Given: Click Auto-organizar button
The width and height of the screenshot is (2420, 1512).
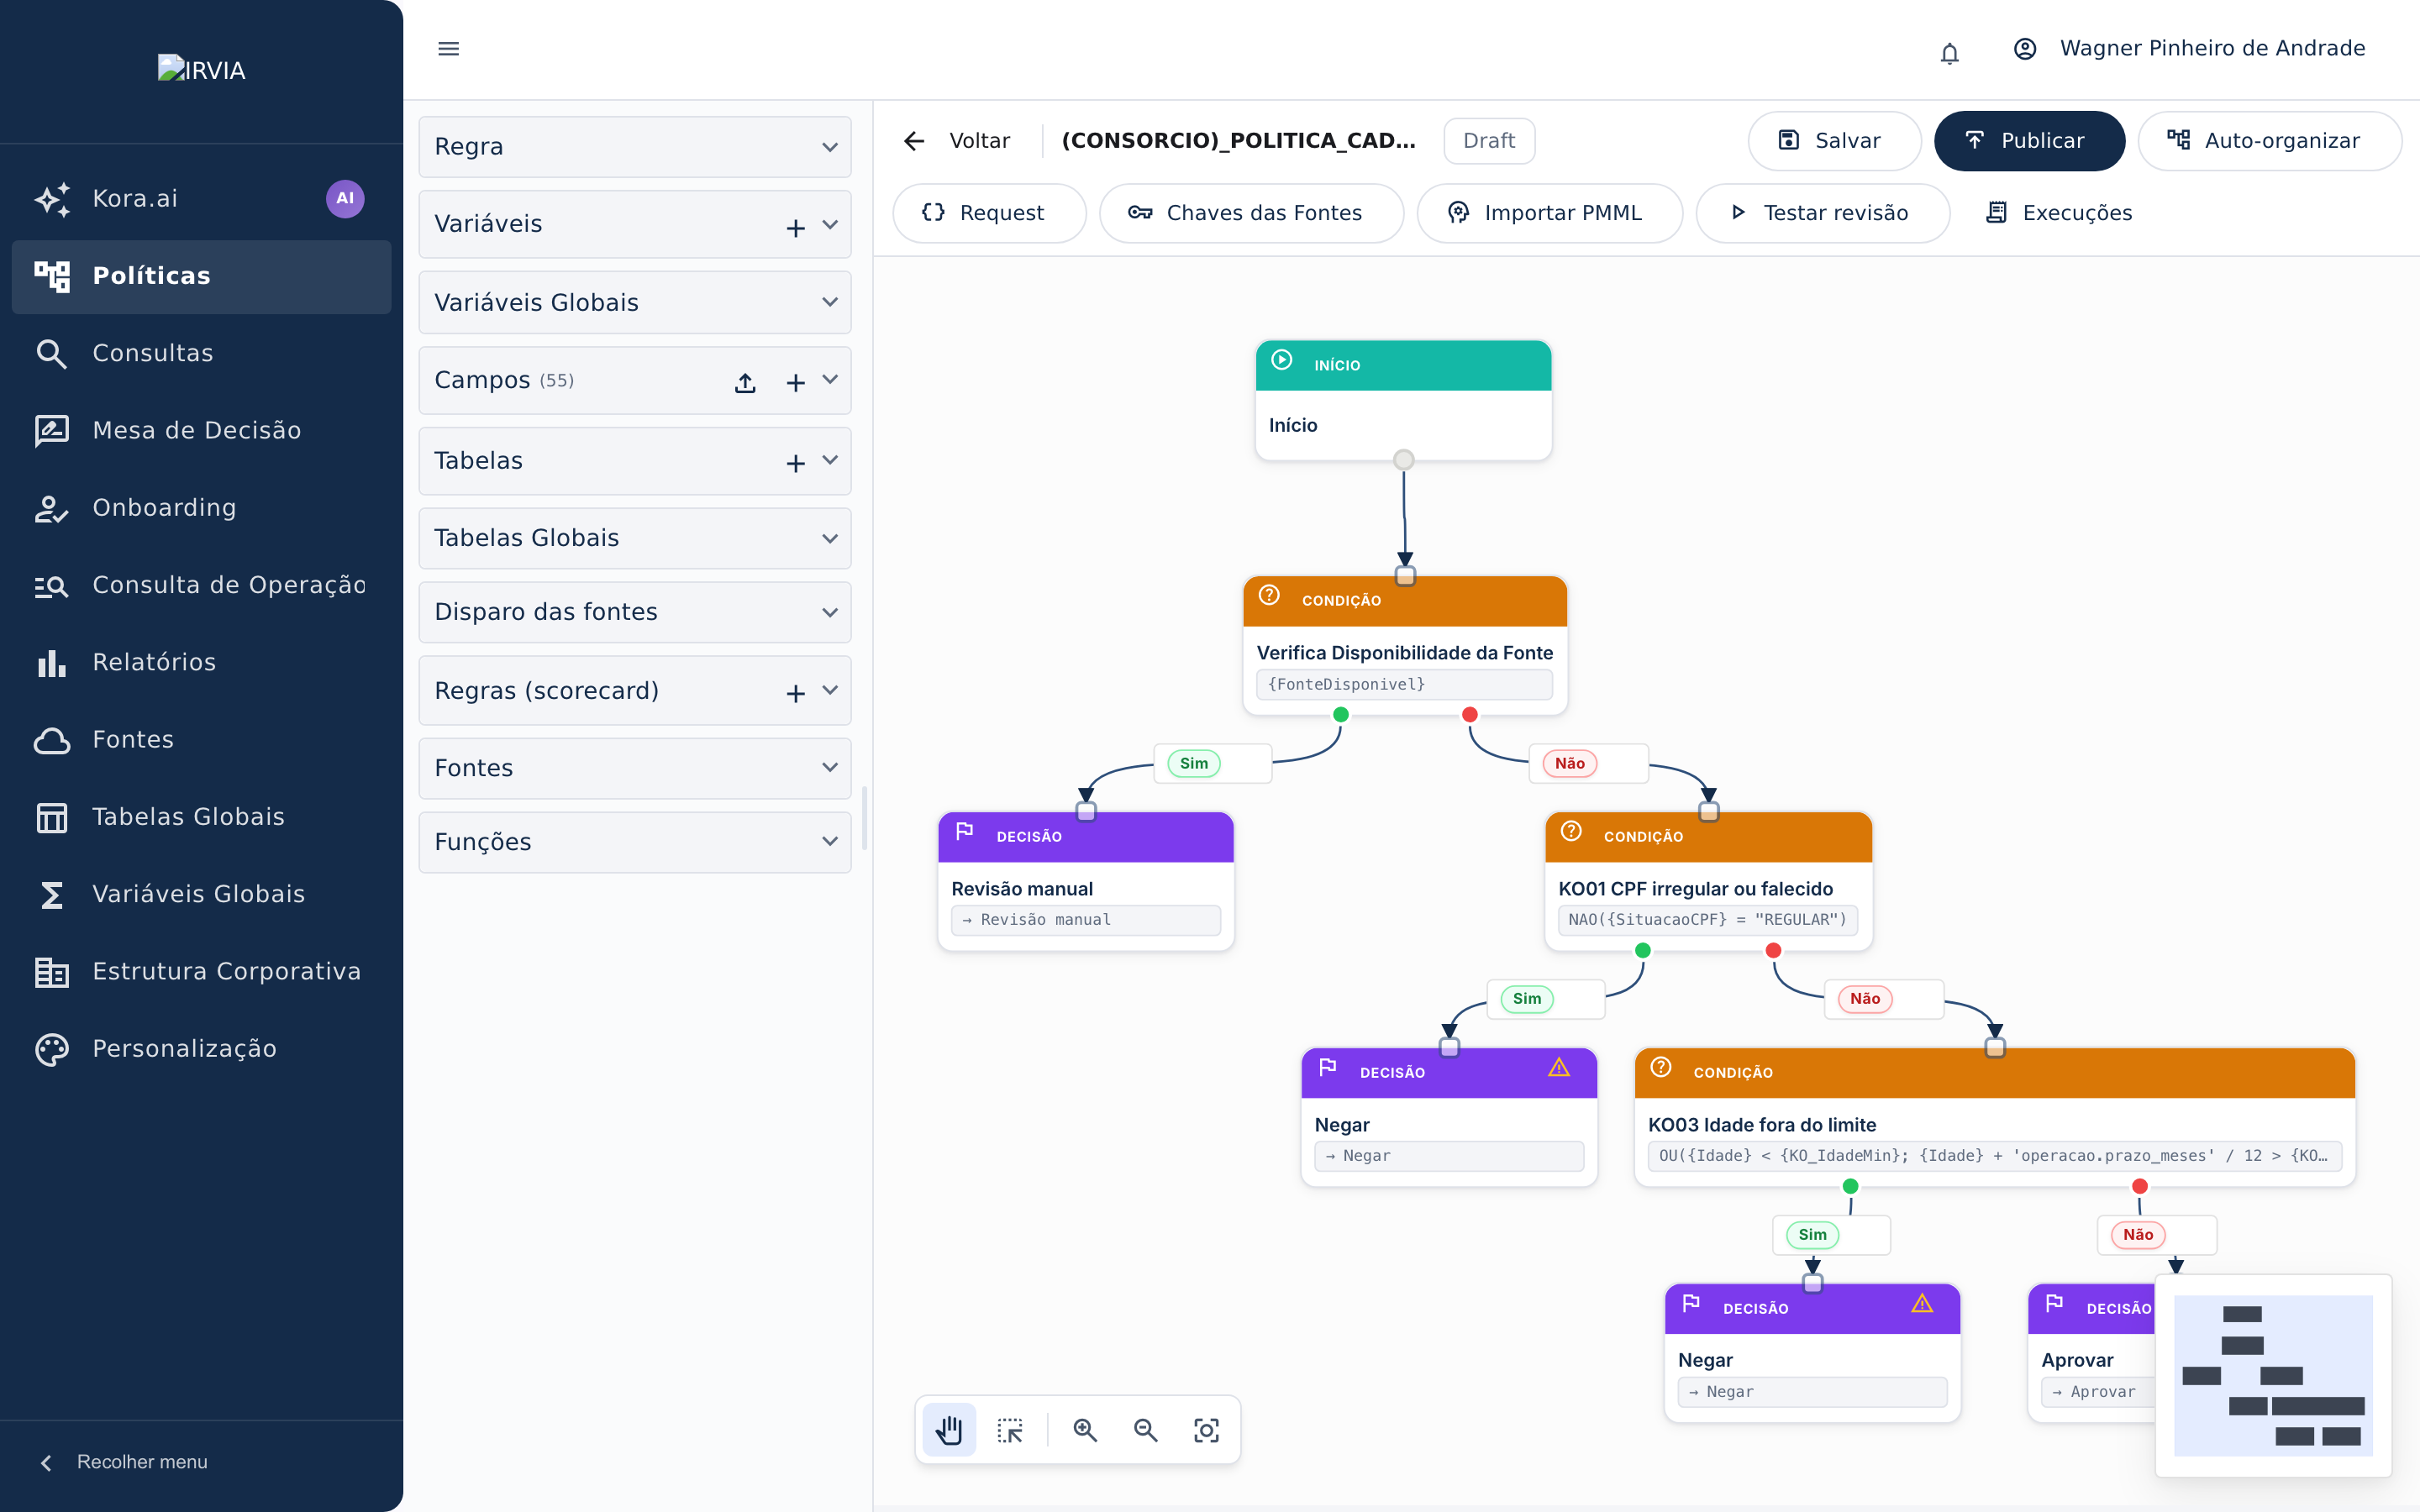Looking at the screenshot, I should 2269,141.
